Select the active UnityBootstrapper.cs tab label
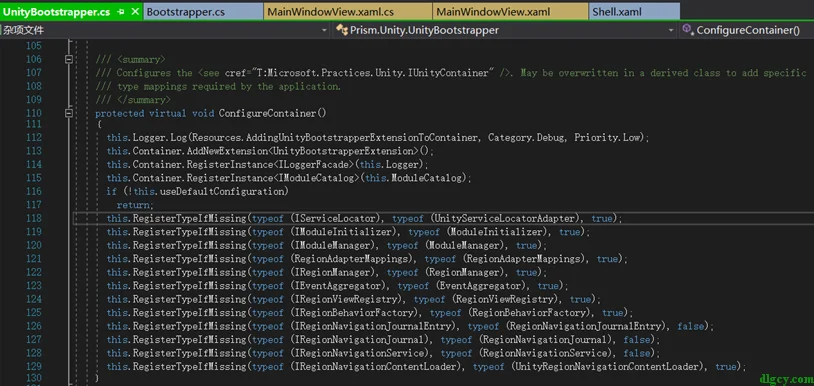 tap(57, 11)
